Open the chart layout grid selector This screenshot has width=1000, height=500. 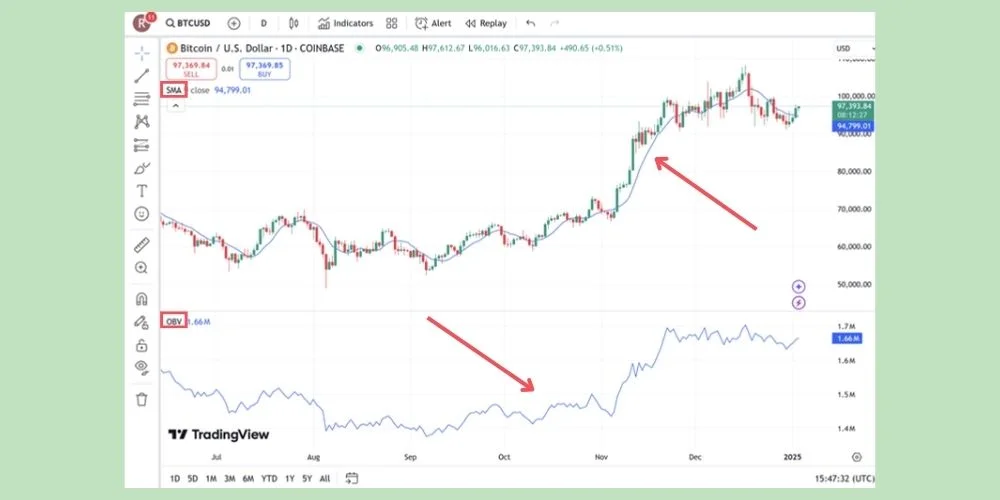(x=390, y=23)
